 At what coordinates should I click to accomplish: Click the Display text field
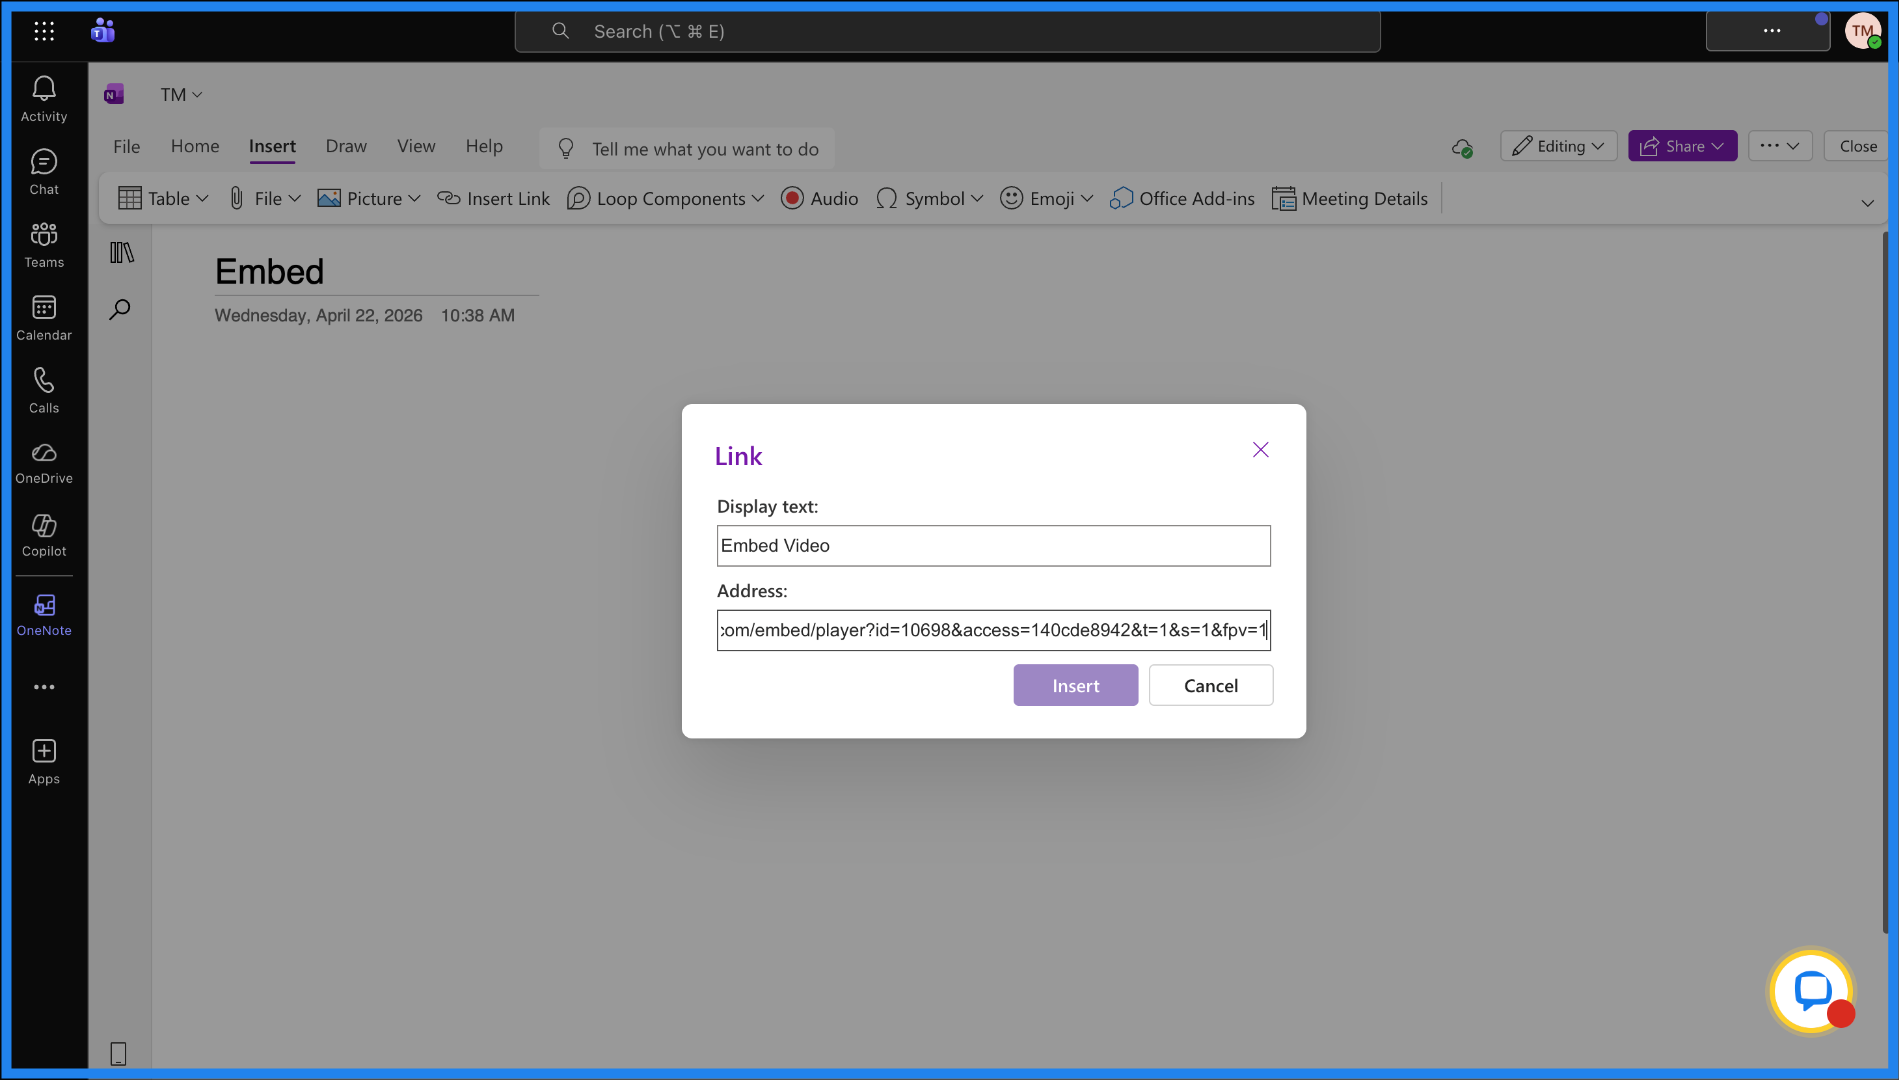point(994,546)
